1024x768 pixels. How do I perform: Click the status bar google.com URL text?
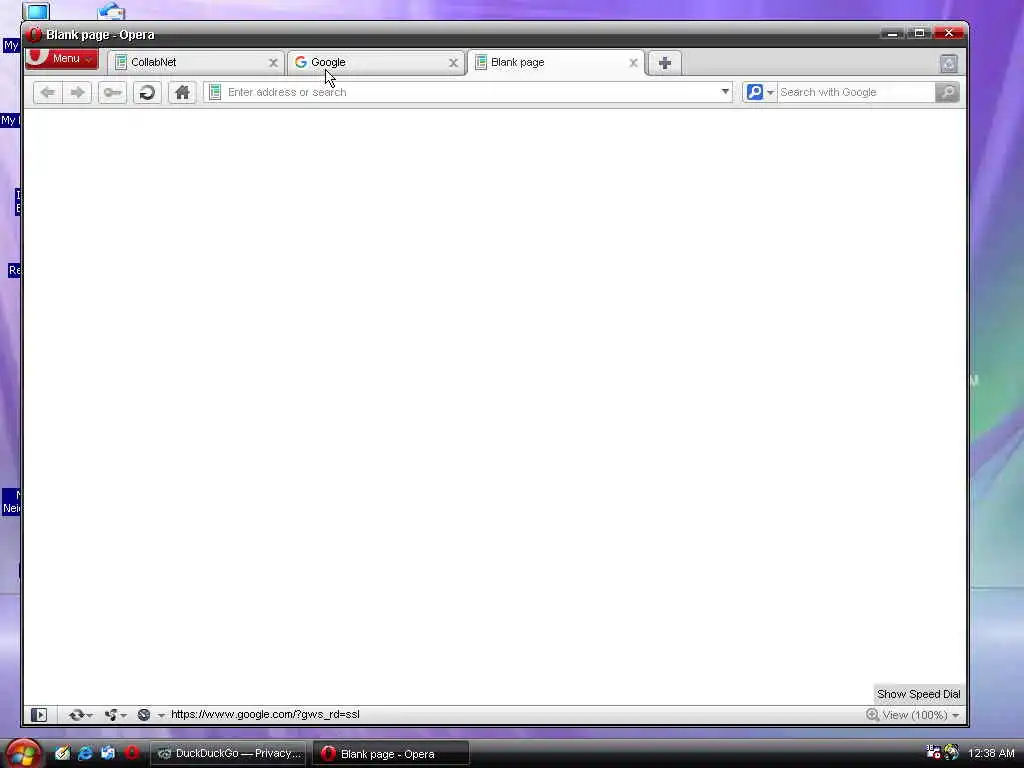[265, 714]
